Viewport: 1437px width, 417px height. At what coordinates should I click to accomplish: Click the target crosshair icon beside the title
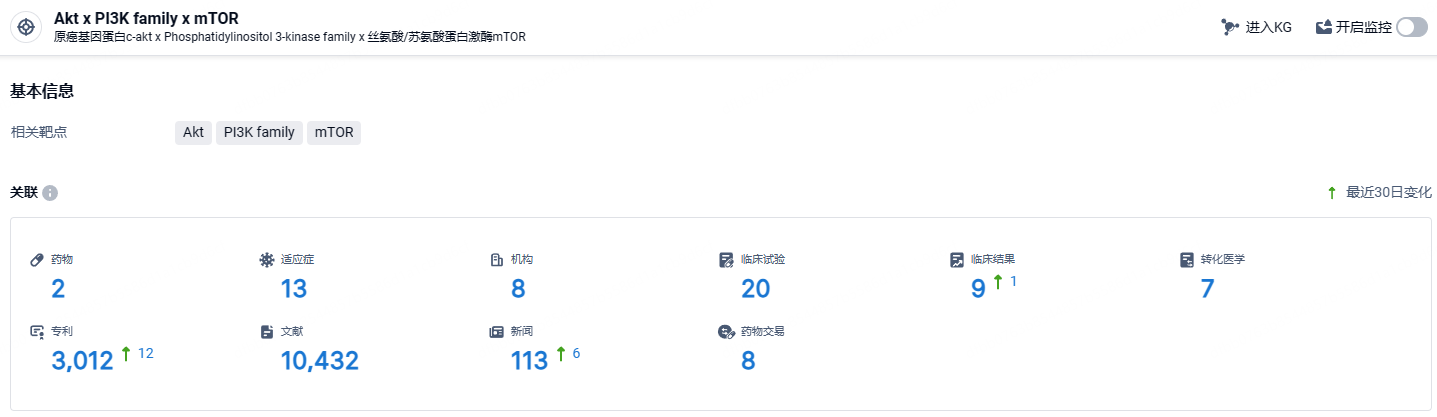coord(27,27)
